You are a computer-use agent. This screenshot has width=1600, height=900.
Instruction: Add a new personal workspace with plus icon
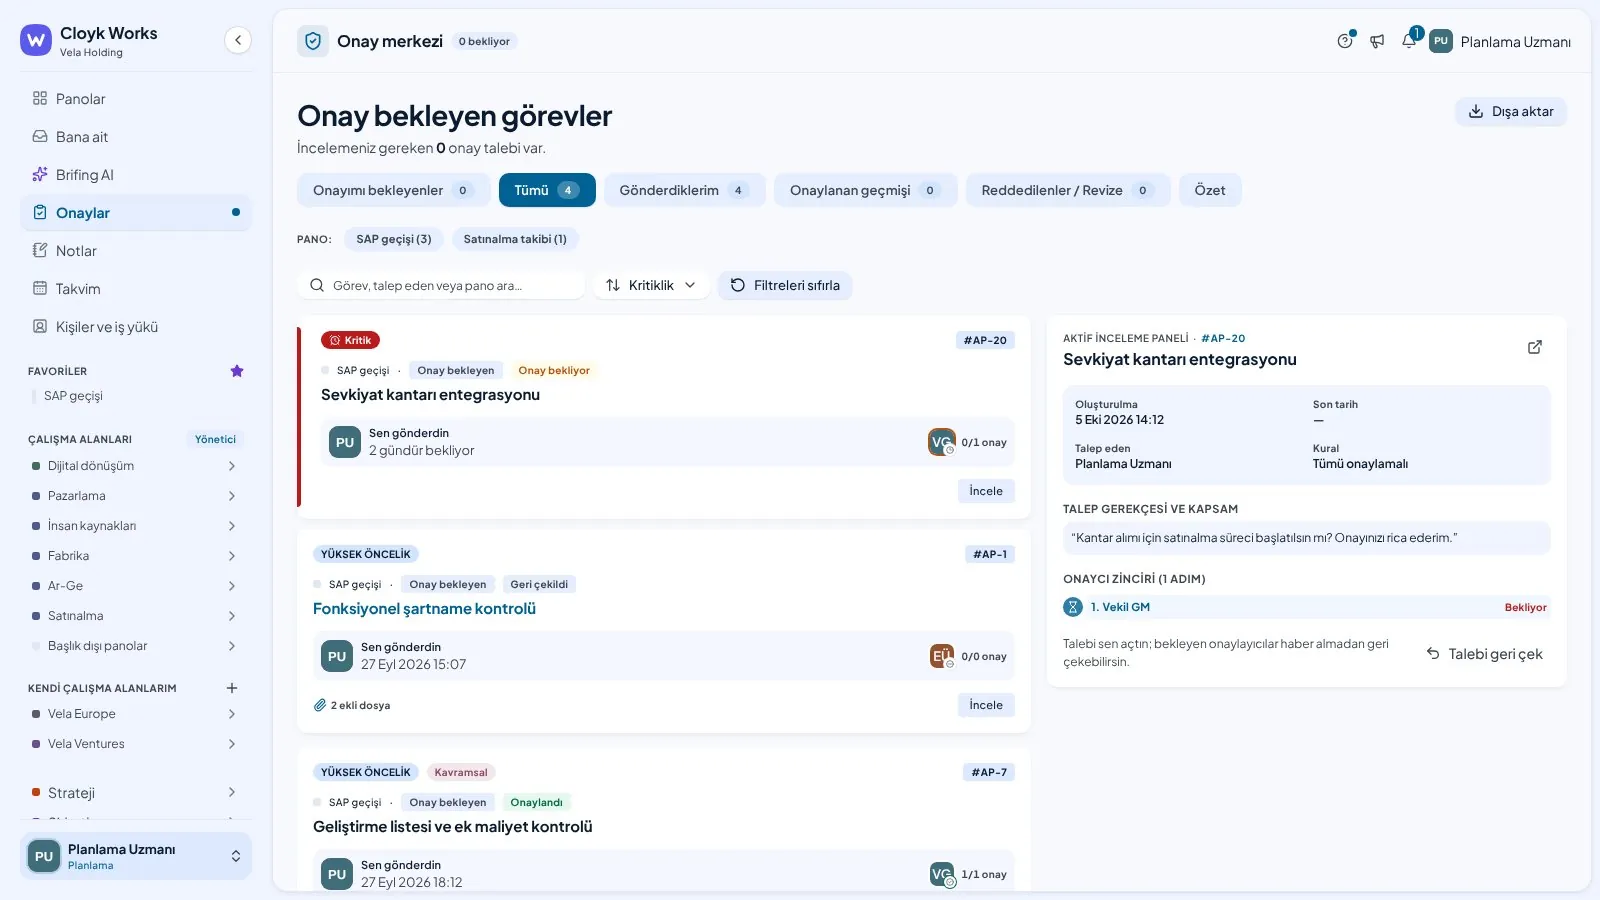pos(232,688)
